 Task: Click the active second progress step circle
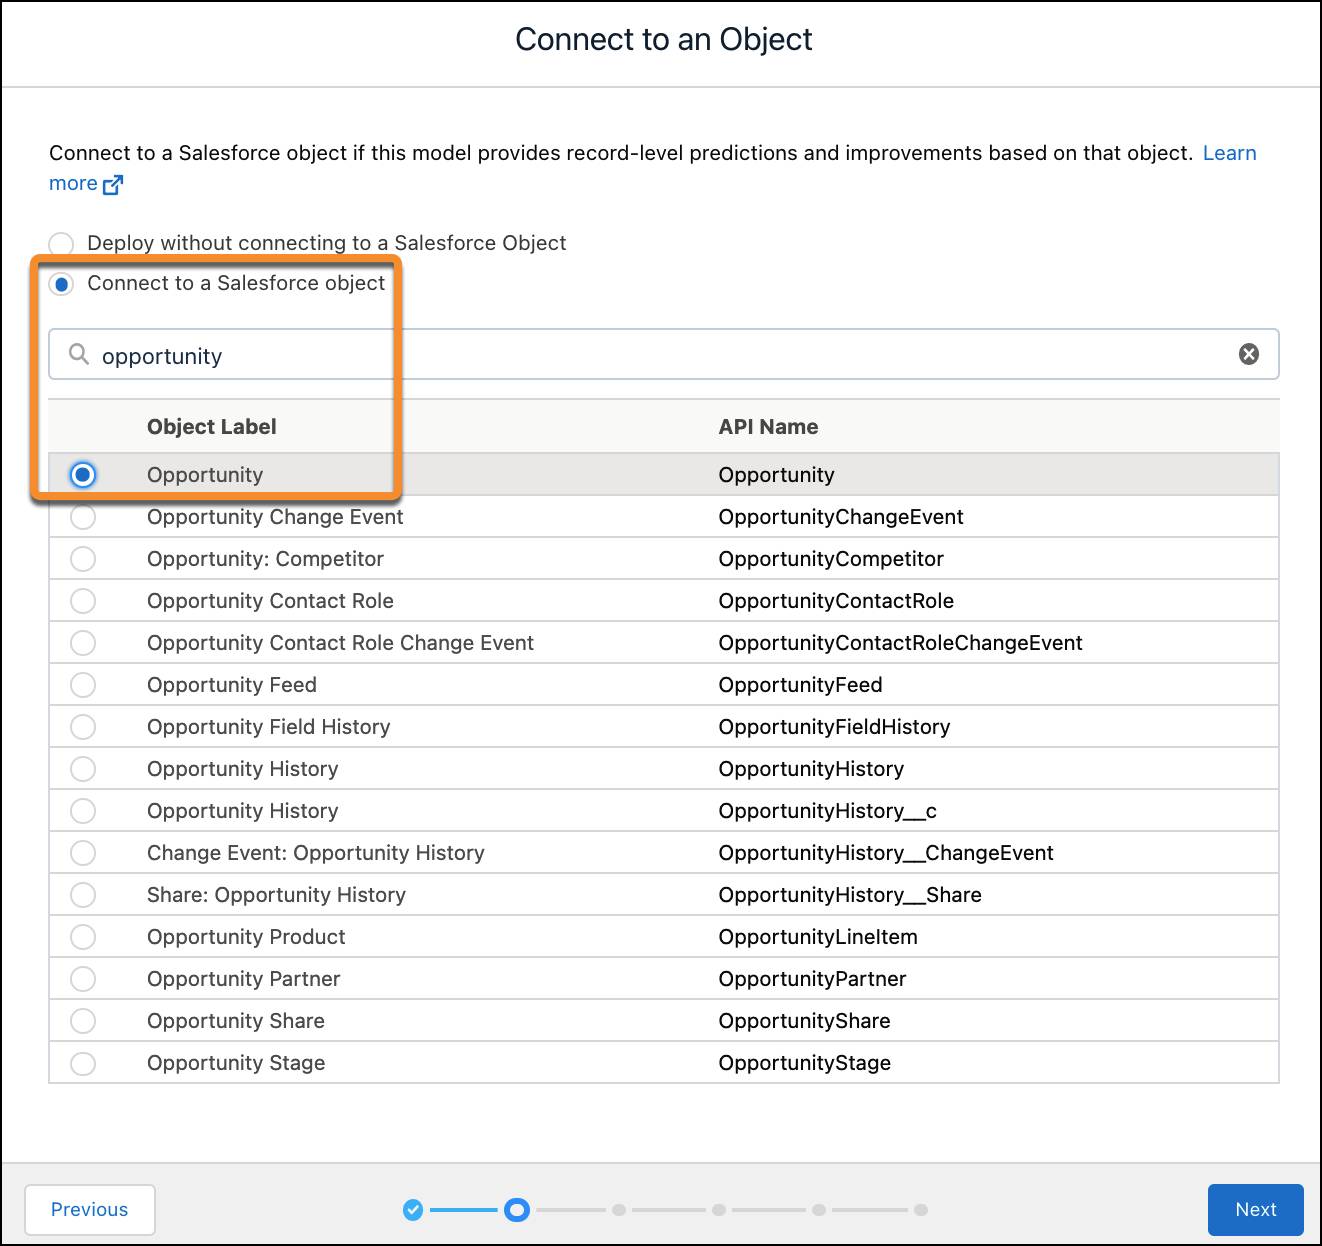[517, 1209]
